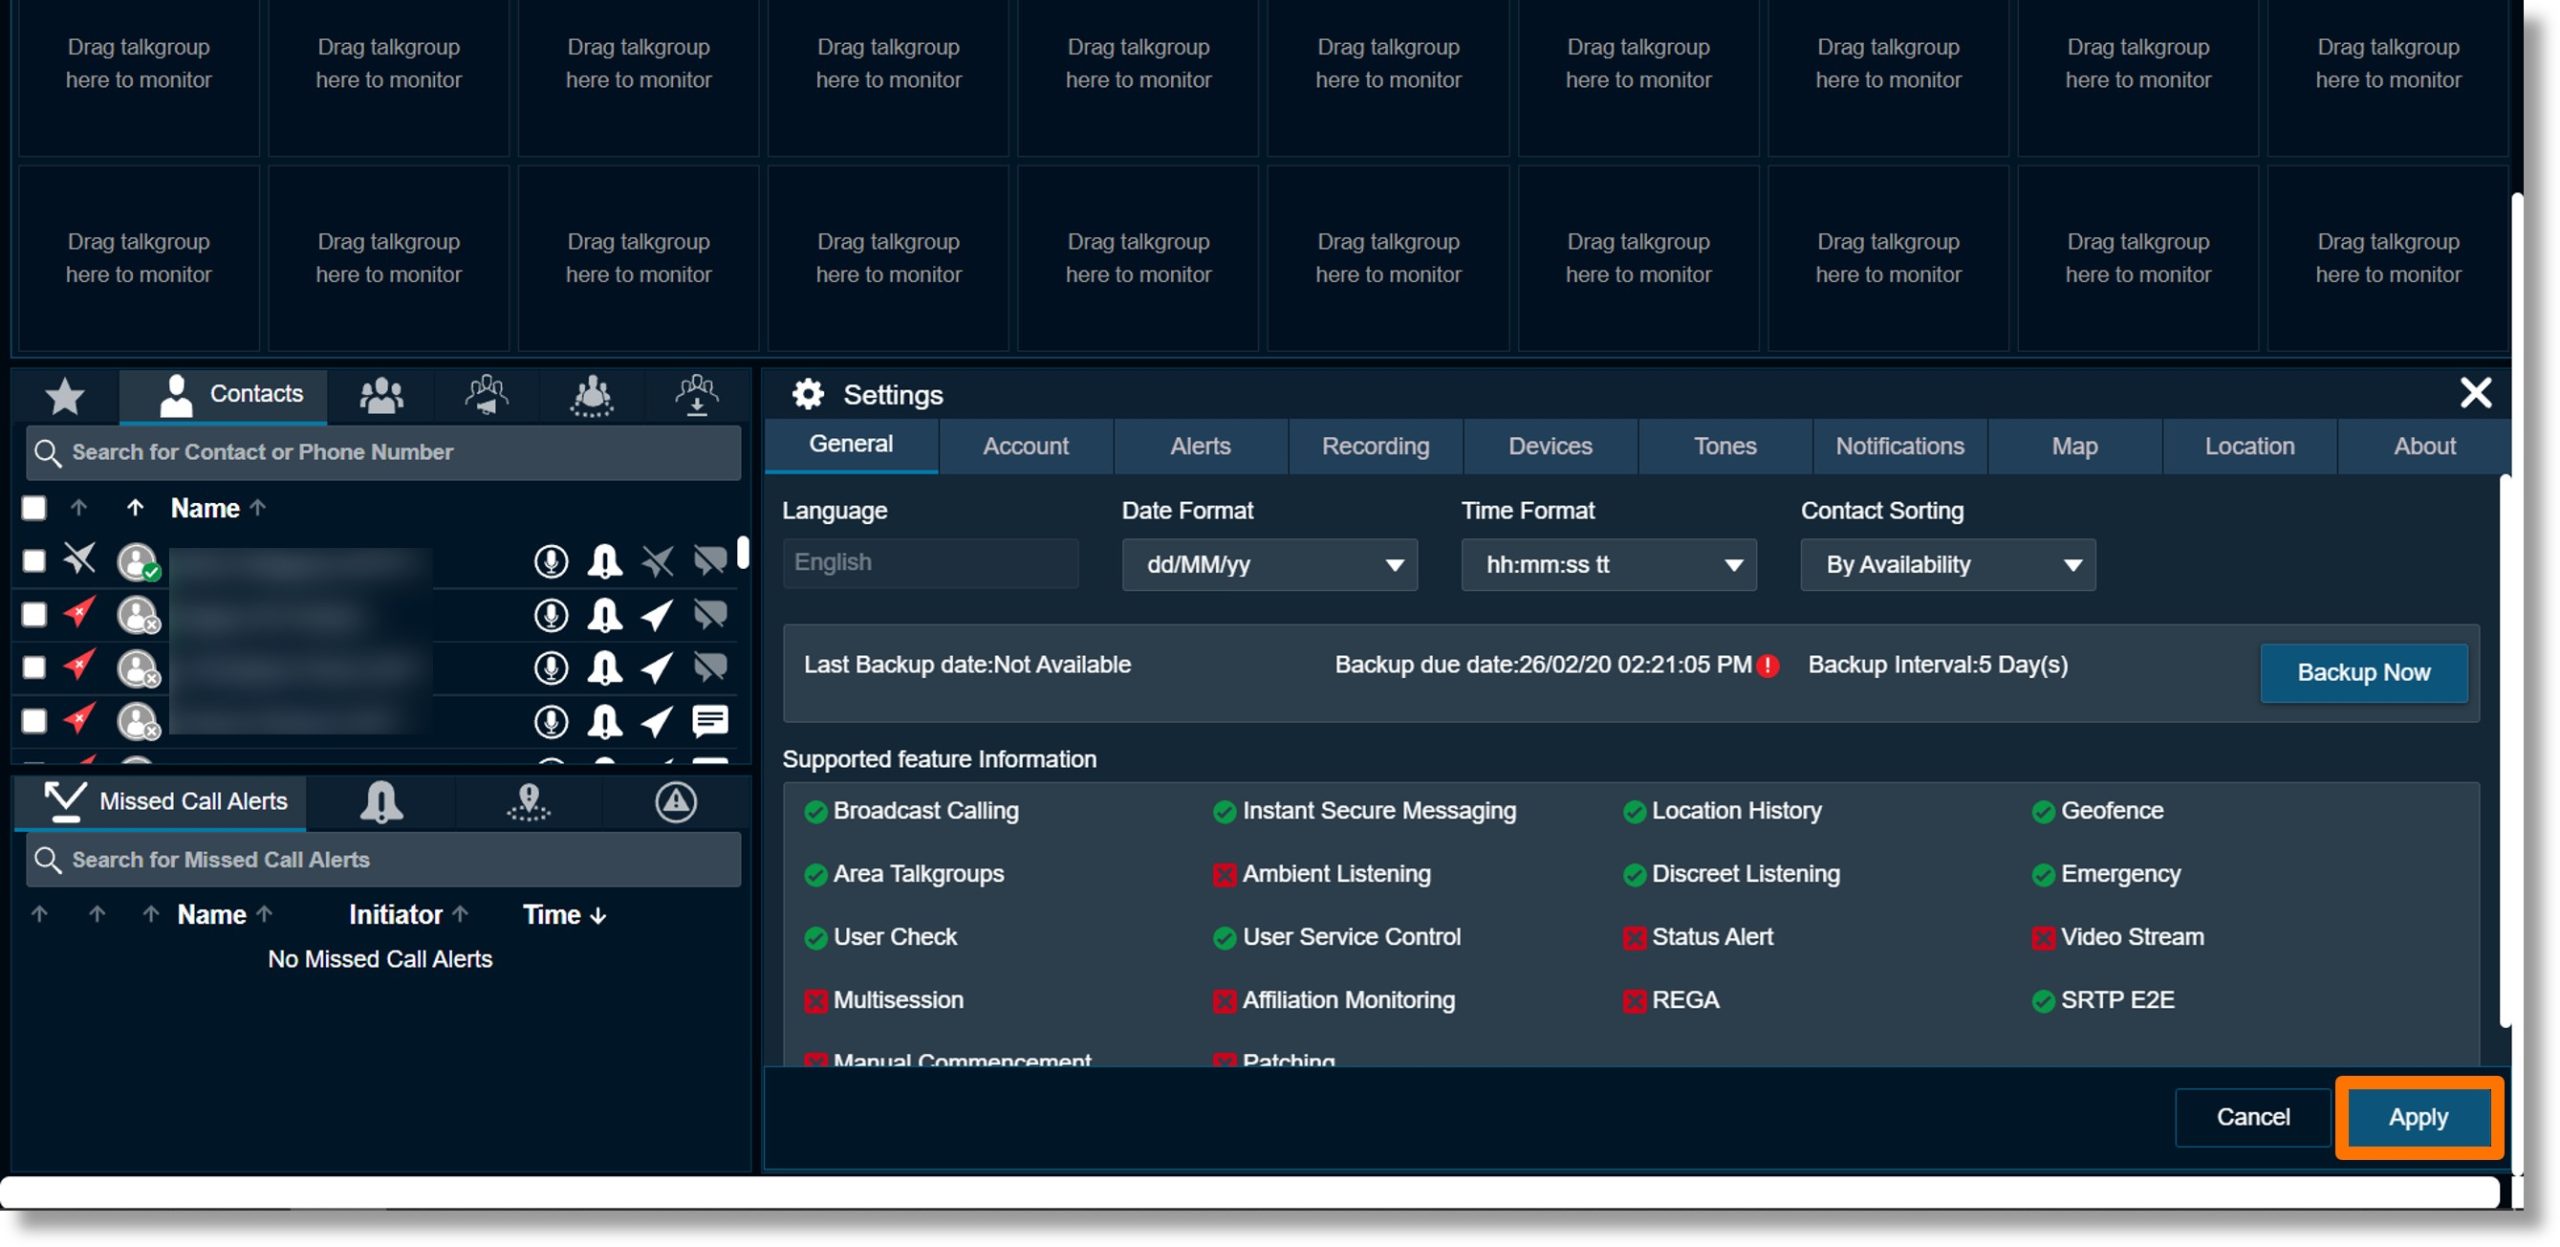This screenshot has width=2560, height=1247.
Task: Click the disabled message icon in second contact row
Action: coord(711,615)
